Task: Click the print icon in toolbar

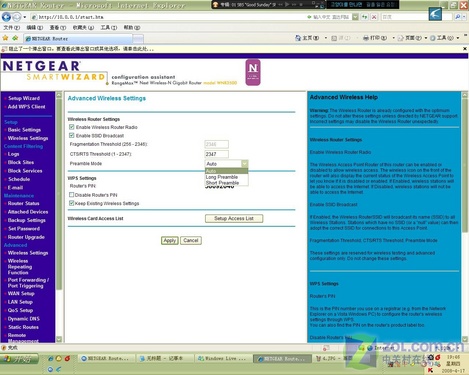Action: click(366, 38)
